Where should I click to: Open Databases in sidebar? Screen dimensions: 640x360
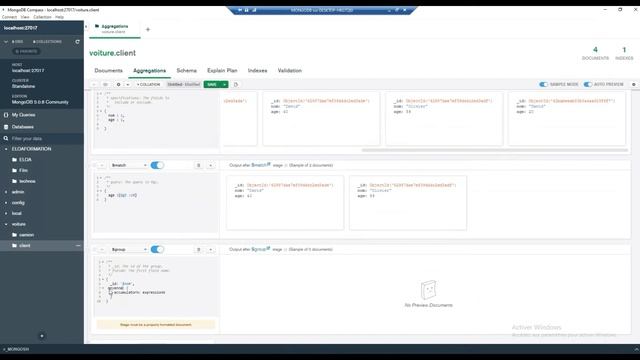(22, 127)
